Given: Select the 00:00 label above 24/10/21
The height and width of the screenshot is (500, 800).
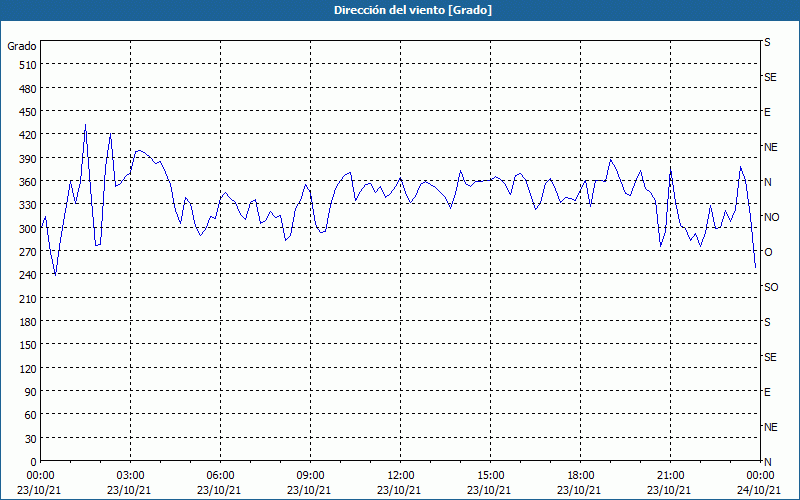Looking at the screenshot, I should point(760,476).
